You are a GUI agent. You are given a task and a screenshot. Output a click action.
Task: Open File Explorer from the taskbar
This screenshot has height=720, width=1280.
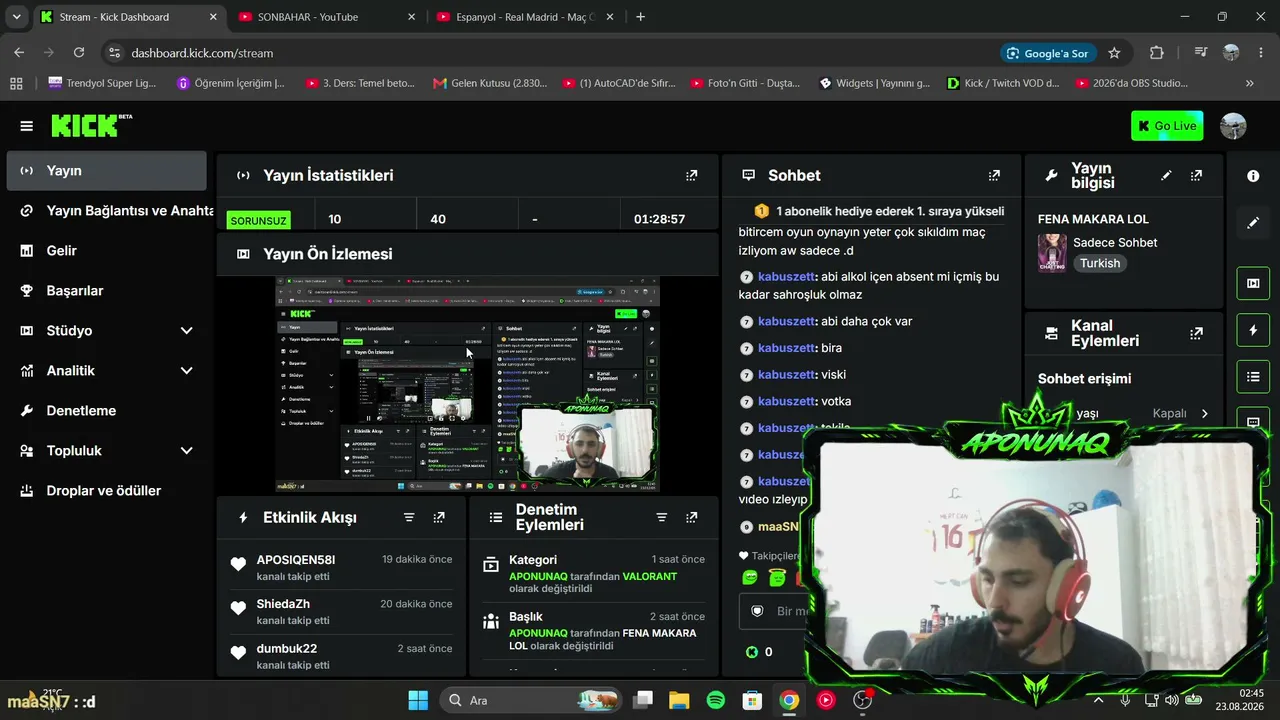click(679, 700)
